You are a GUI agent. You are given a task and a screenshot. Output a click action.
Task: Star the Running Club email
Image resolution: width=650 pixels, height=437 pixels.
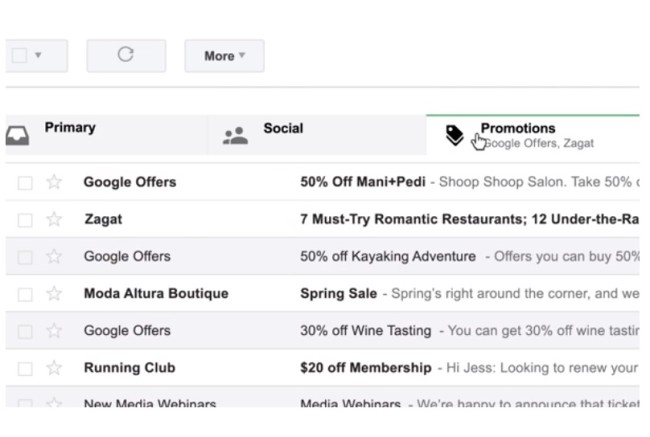pos(54,368)
